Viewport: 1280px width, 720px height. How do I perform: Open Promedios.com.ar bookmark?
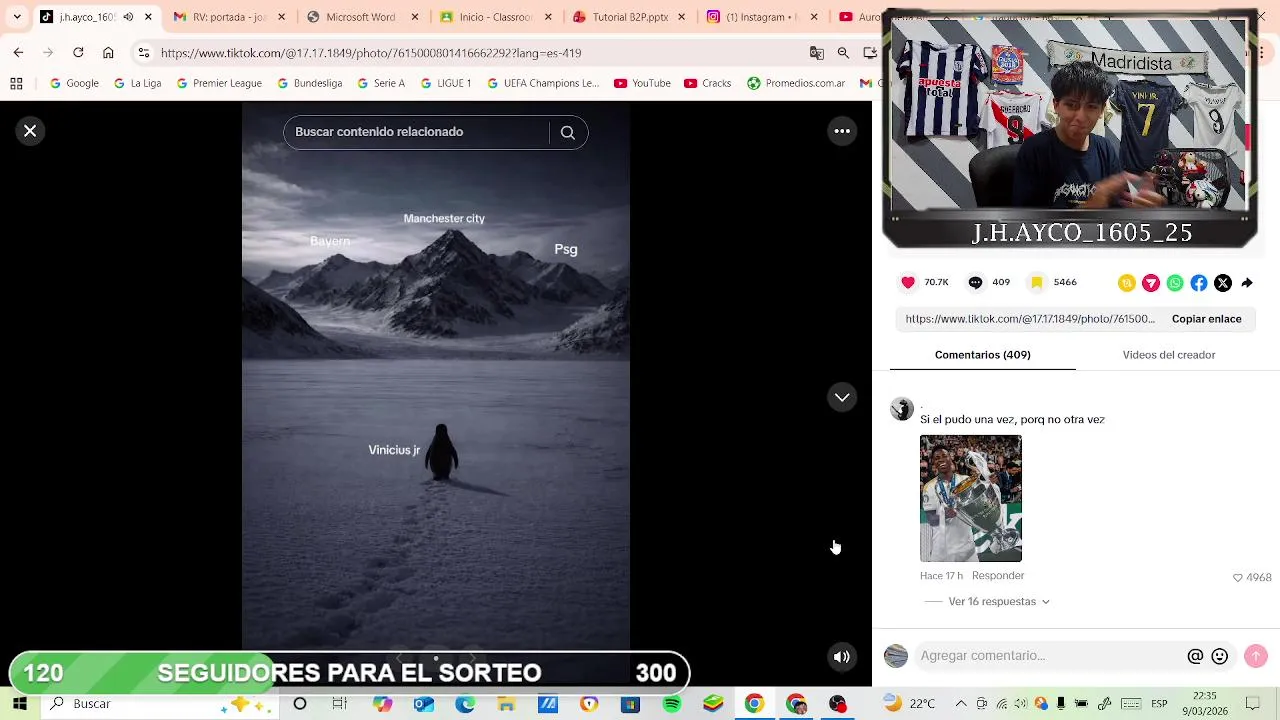click(796, 83)
